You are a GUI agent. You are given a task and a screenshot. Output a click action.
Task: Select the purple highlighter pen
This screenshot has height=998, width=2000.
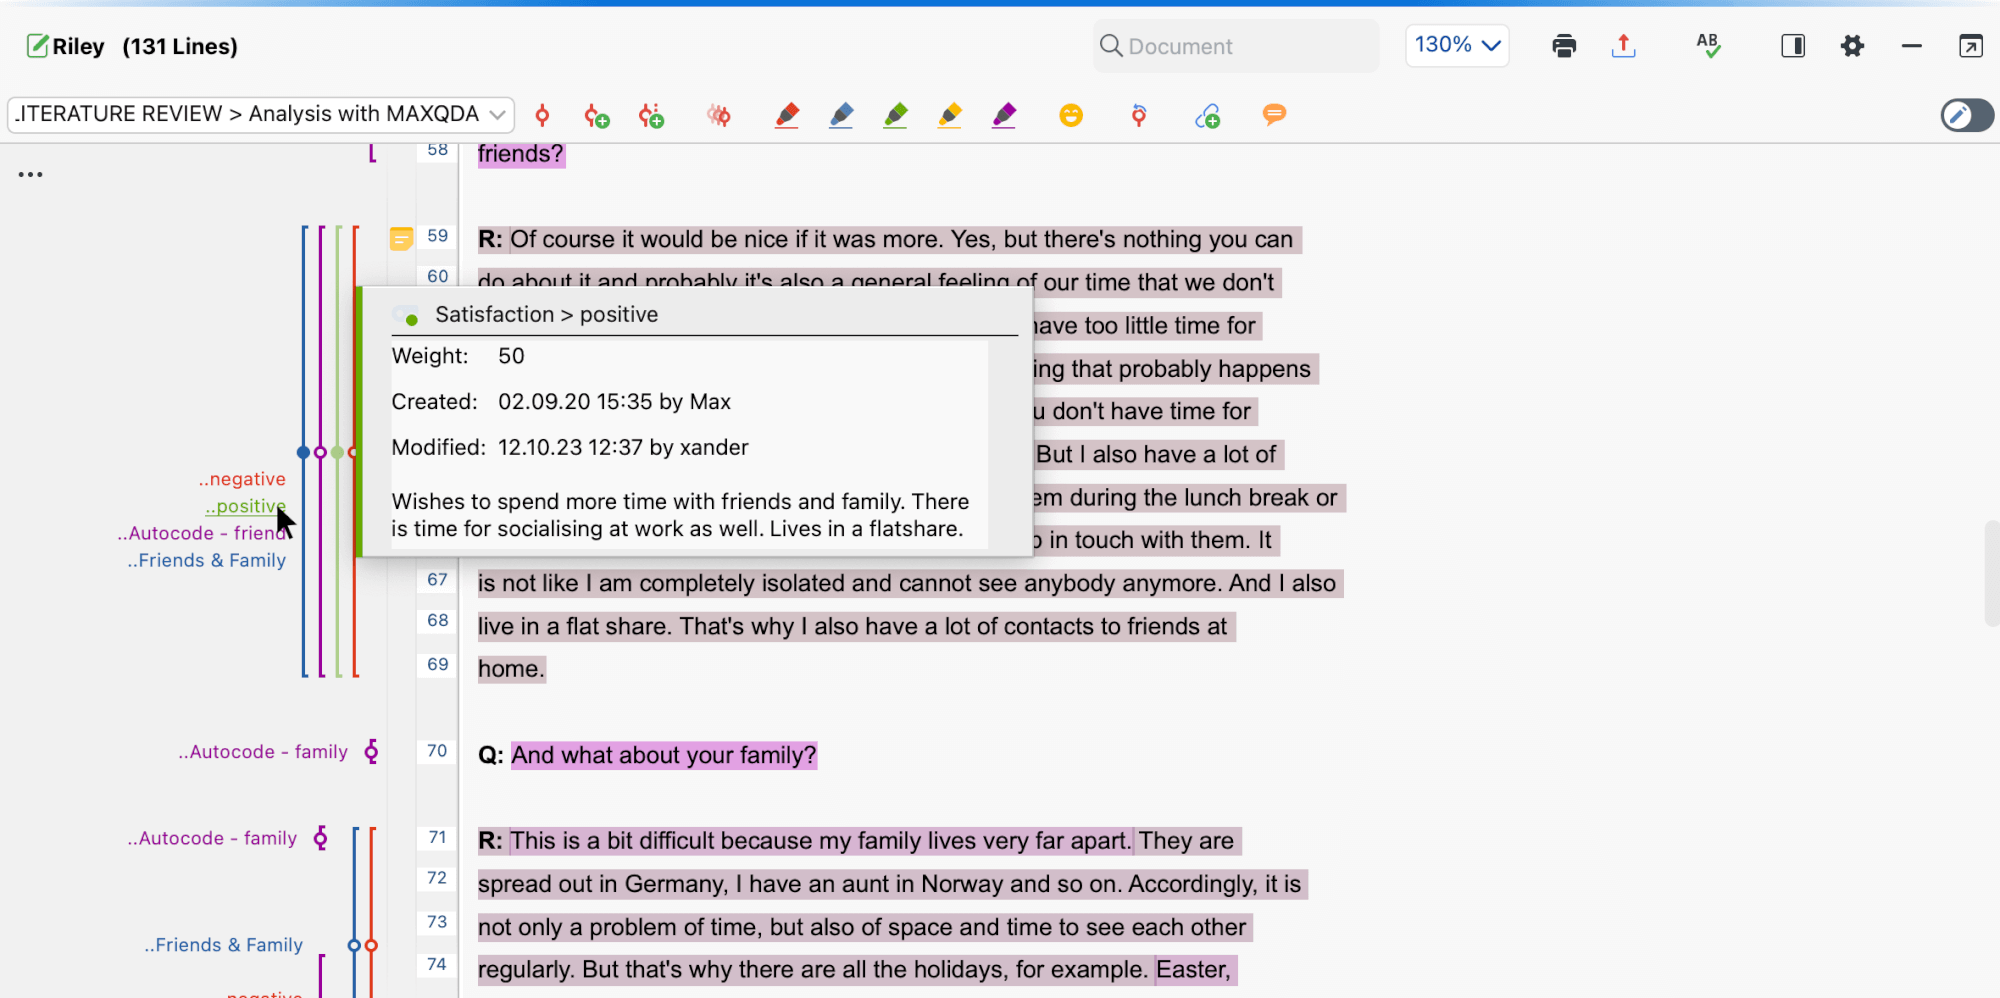(1004, 116)
